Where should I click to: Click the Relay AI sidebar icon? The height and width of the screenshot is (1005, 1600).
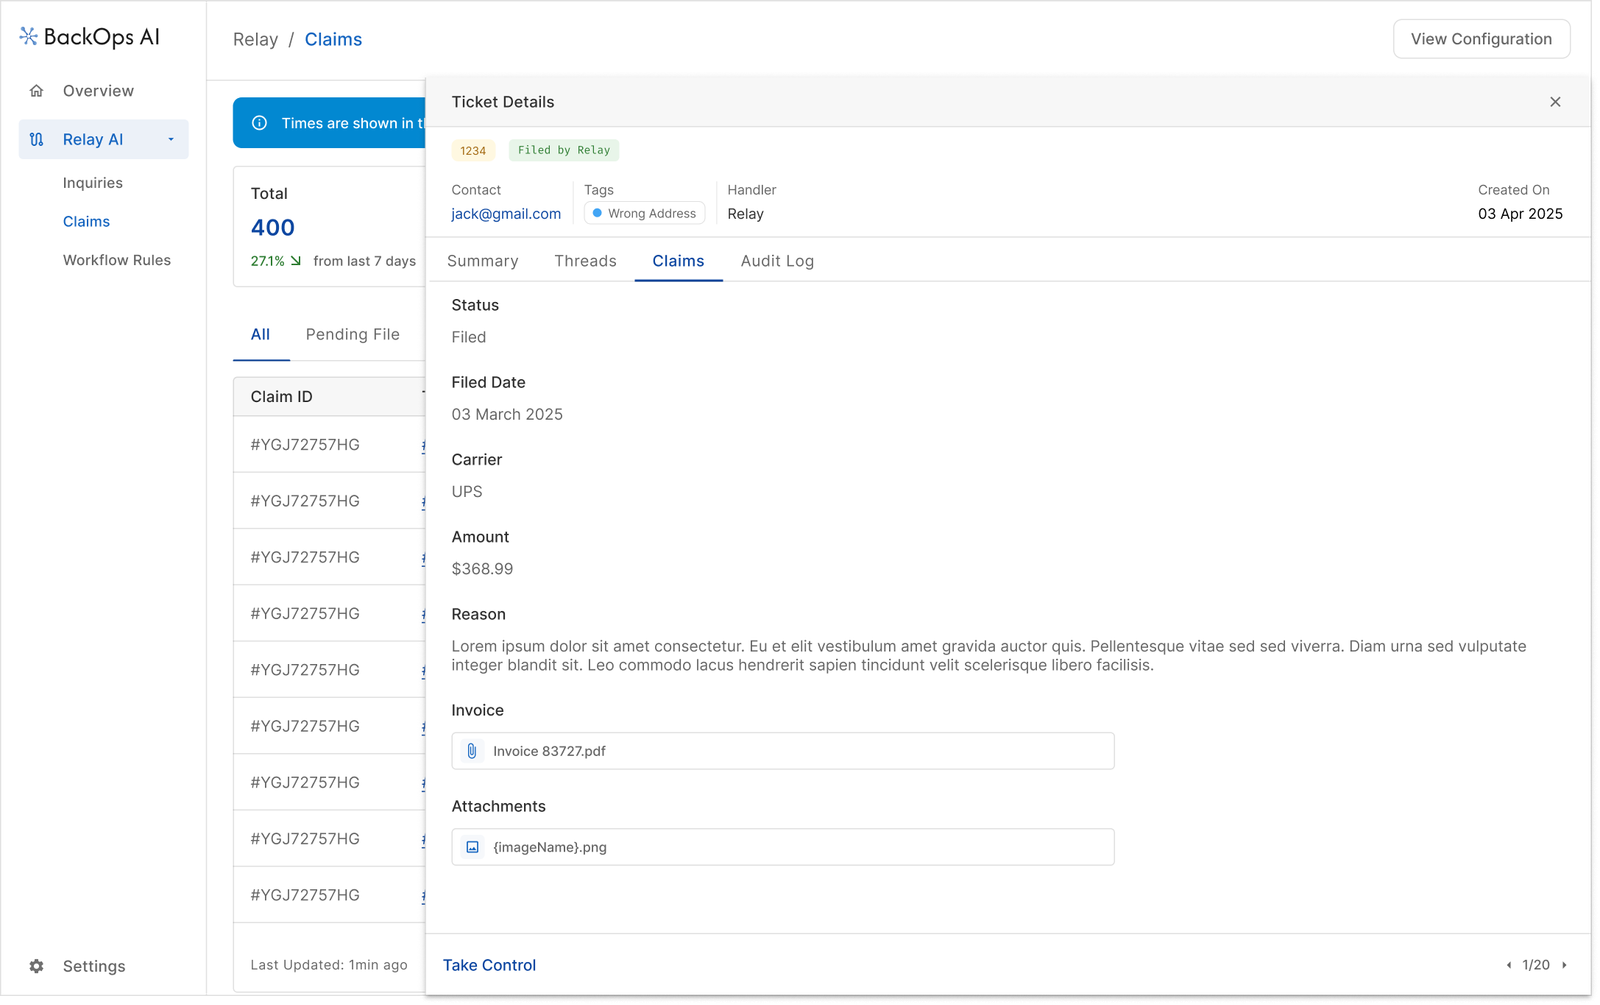tap(37, 140)
